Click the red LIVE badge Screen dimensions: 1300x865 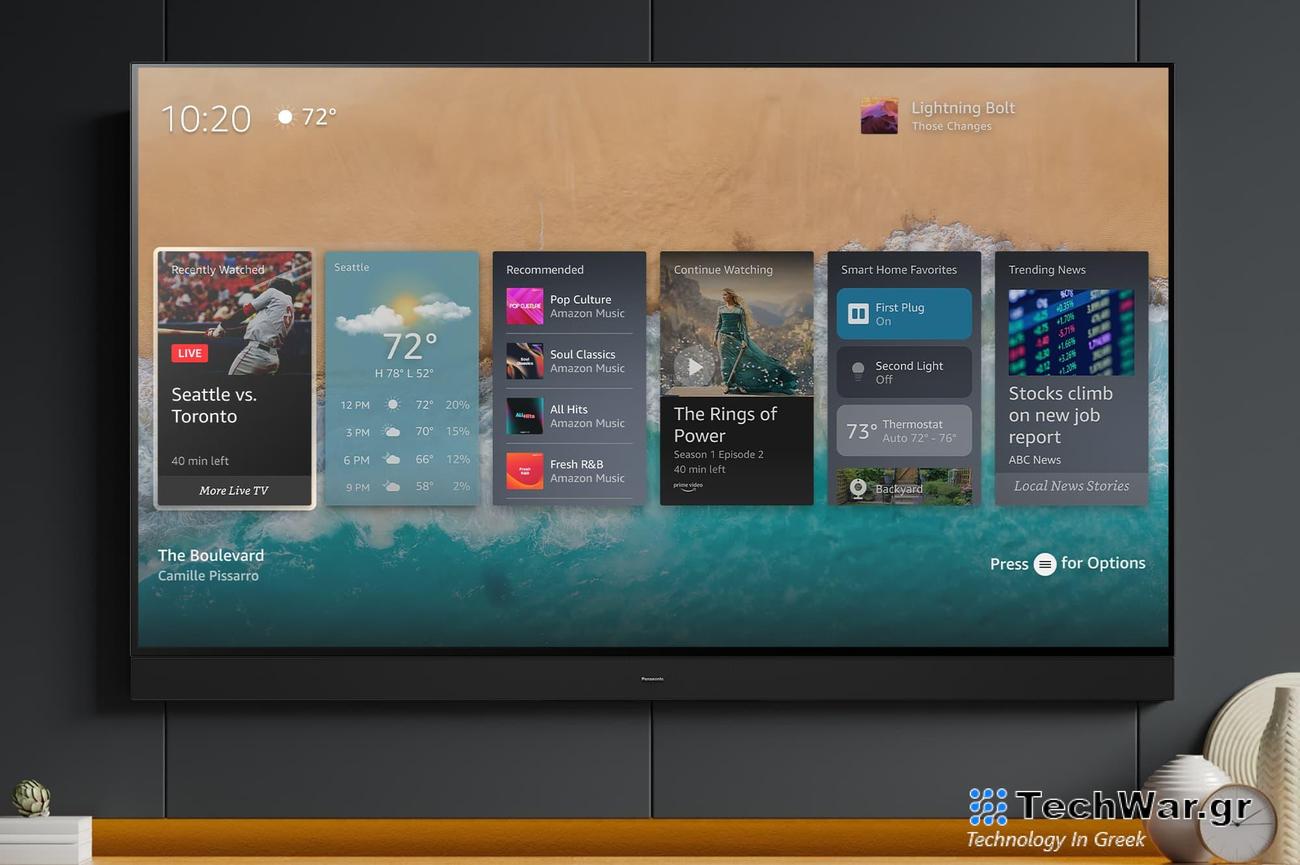click(189, 353)
